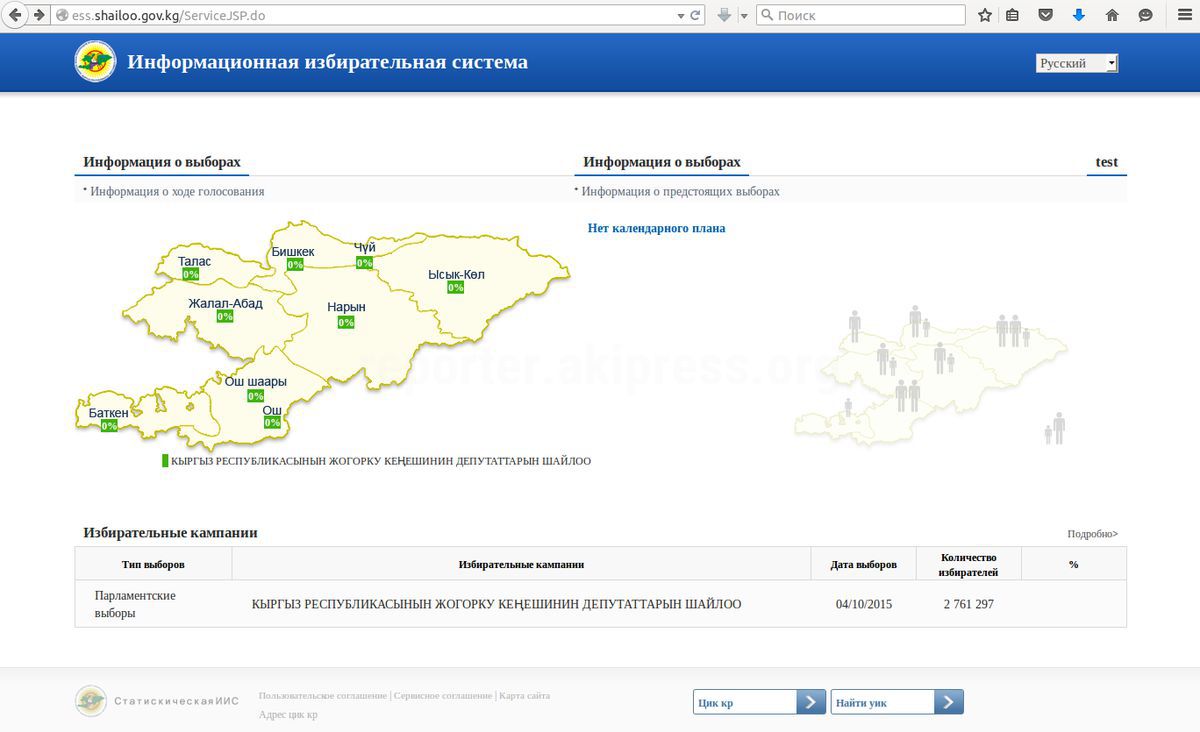This screenshot has height=732, width=1200.
Task: Click the election commission logo in header
Action: click(x=95, y=62)
